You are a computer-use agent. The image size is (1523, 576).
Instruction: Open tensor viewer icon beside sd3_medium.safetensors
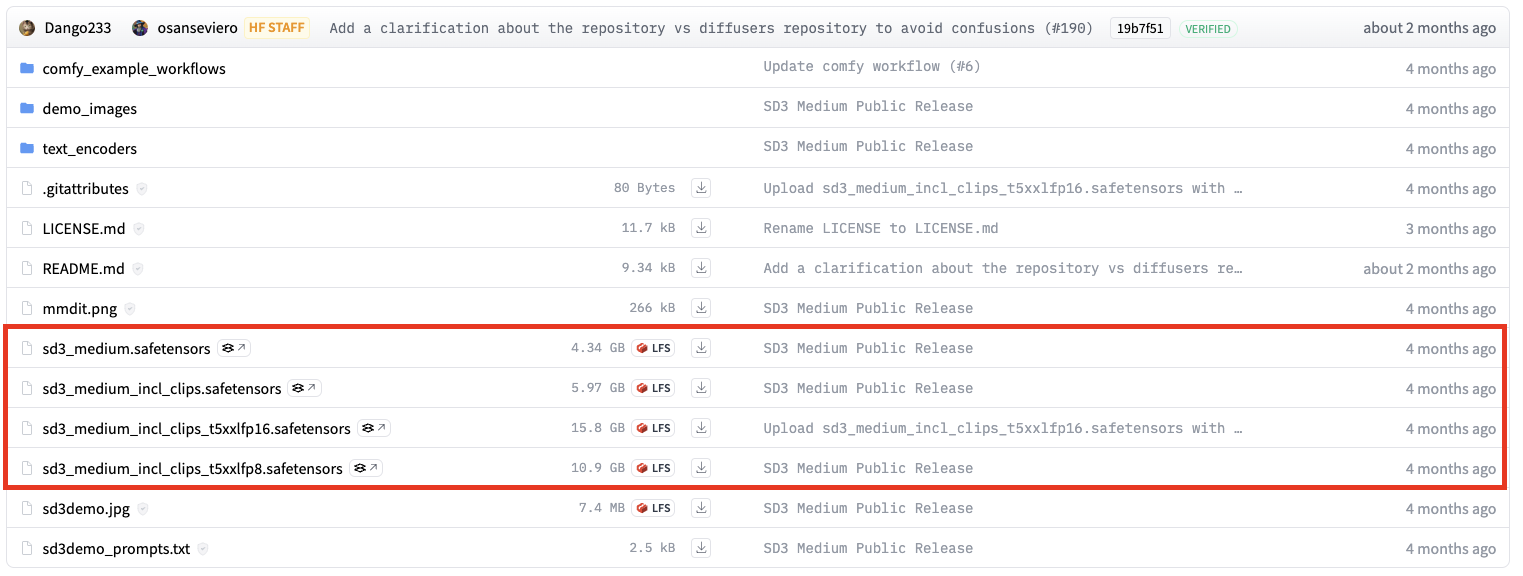point(233,348)
